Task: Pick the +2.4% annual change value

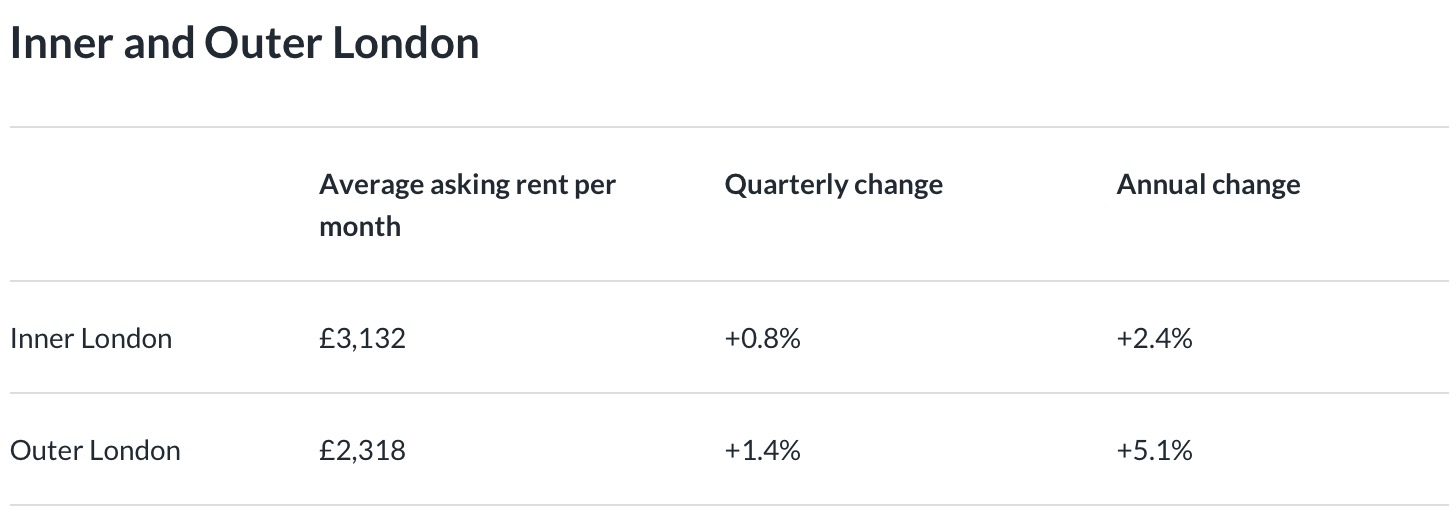Action: click(1154, 339)
